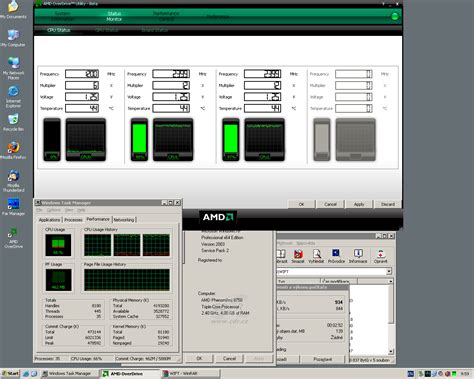Open Task Manager File menu

click(39, 210)
